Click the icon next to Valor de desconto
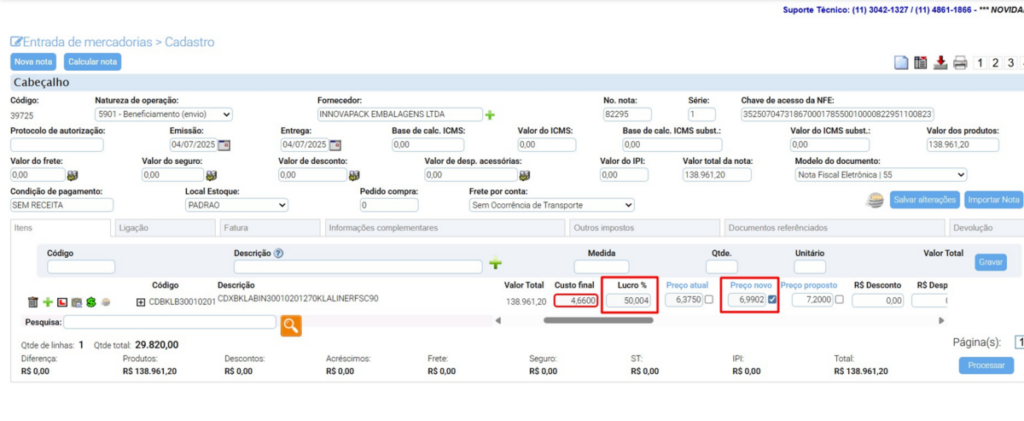The image size is (1024, 421). (x=355, y=175)
